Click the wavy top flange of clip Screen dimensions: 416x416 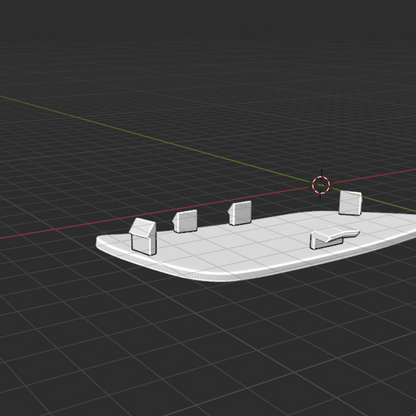[x=338, y=233]
